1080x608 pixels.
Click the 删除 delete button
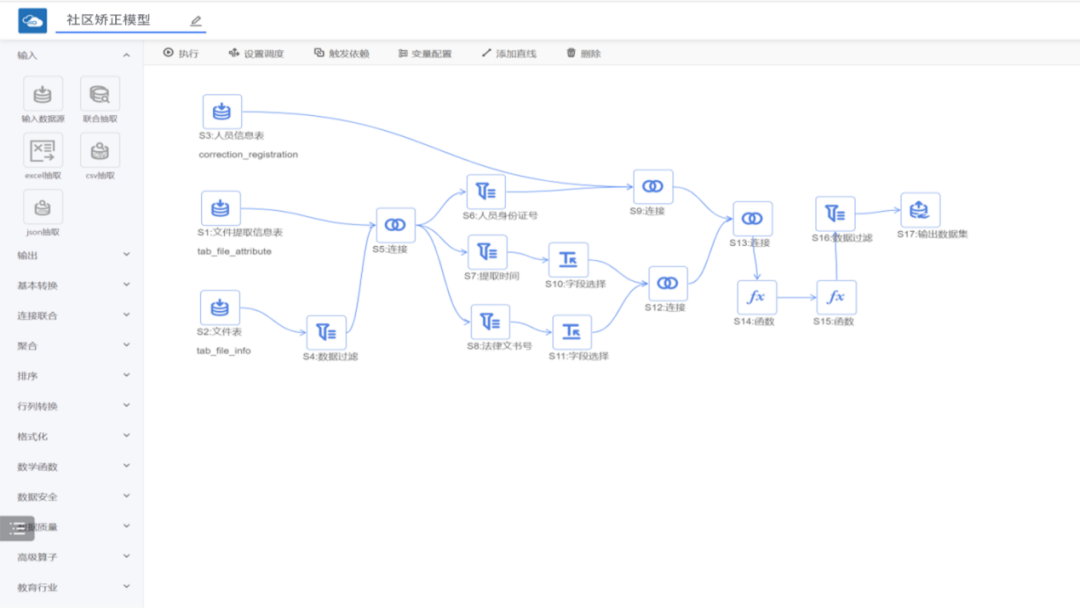584,53
